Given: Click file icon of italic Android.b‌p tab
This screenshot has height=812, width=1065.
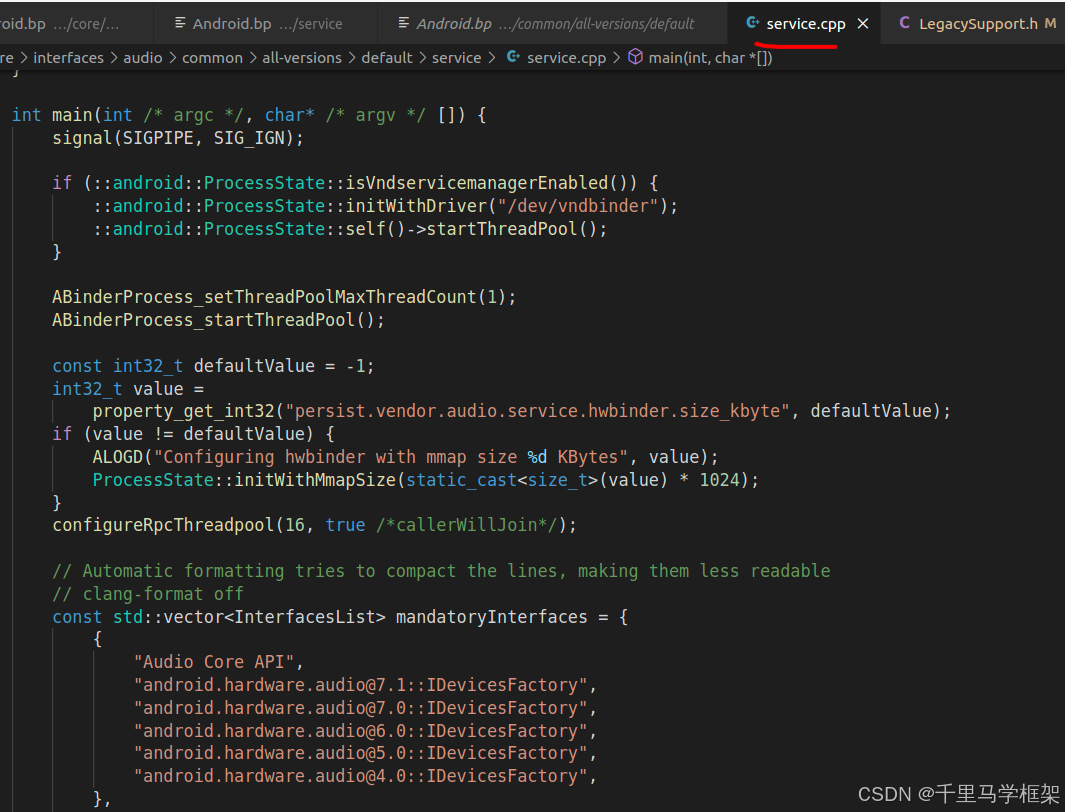Looking at the screenshot, I should tap(403, 23).
